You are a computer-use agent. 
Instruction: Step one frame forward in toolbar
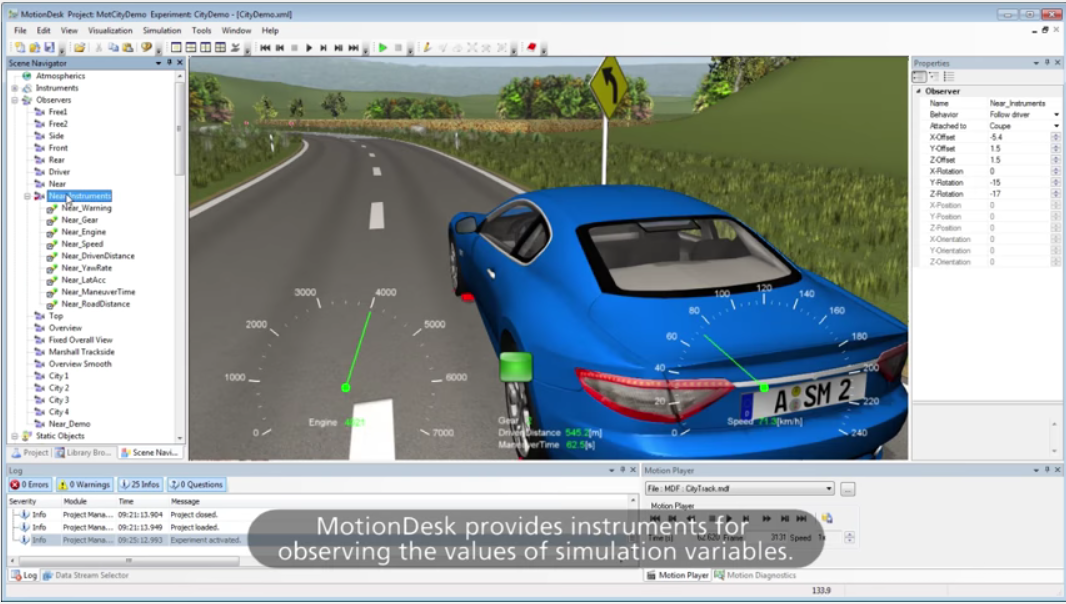[x=324, y=48]
